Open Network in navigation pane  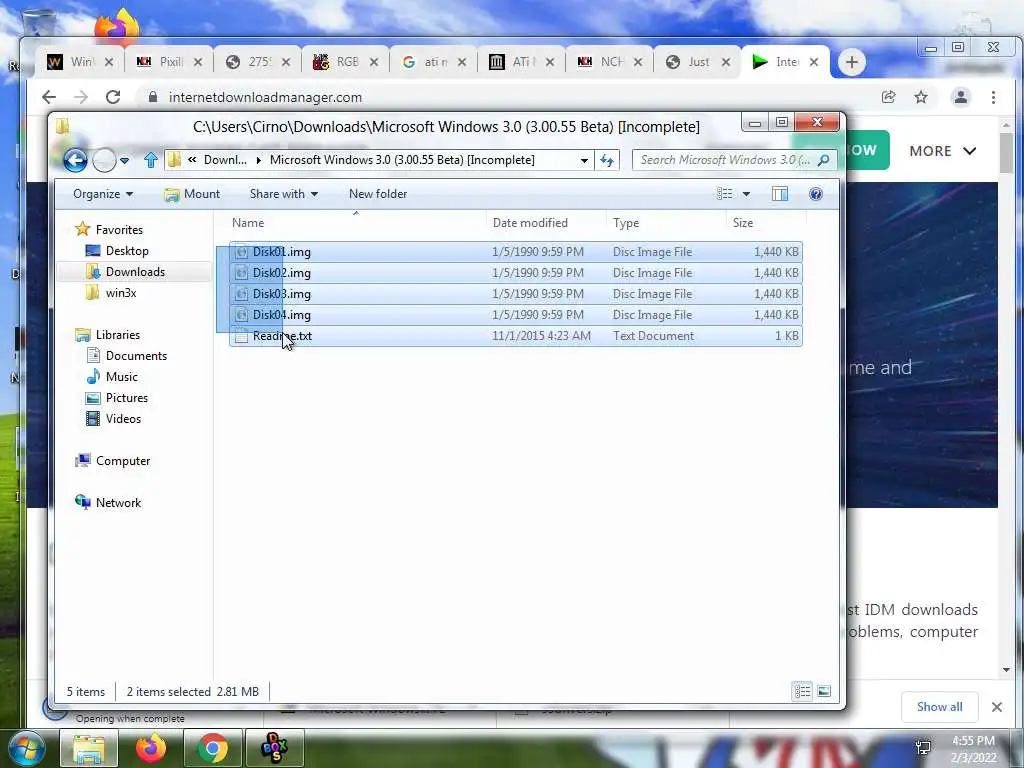click(118, 503)
